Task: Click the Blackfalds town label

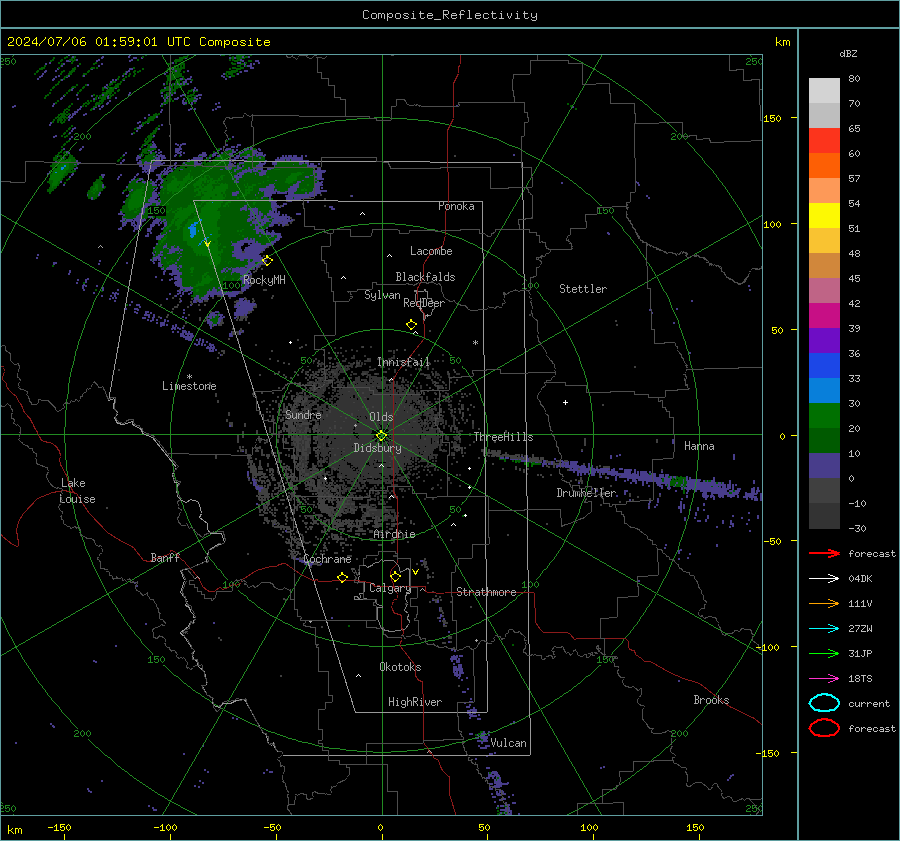Action: pyautogui.click(x=425, y=277)
